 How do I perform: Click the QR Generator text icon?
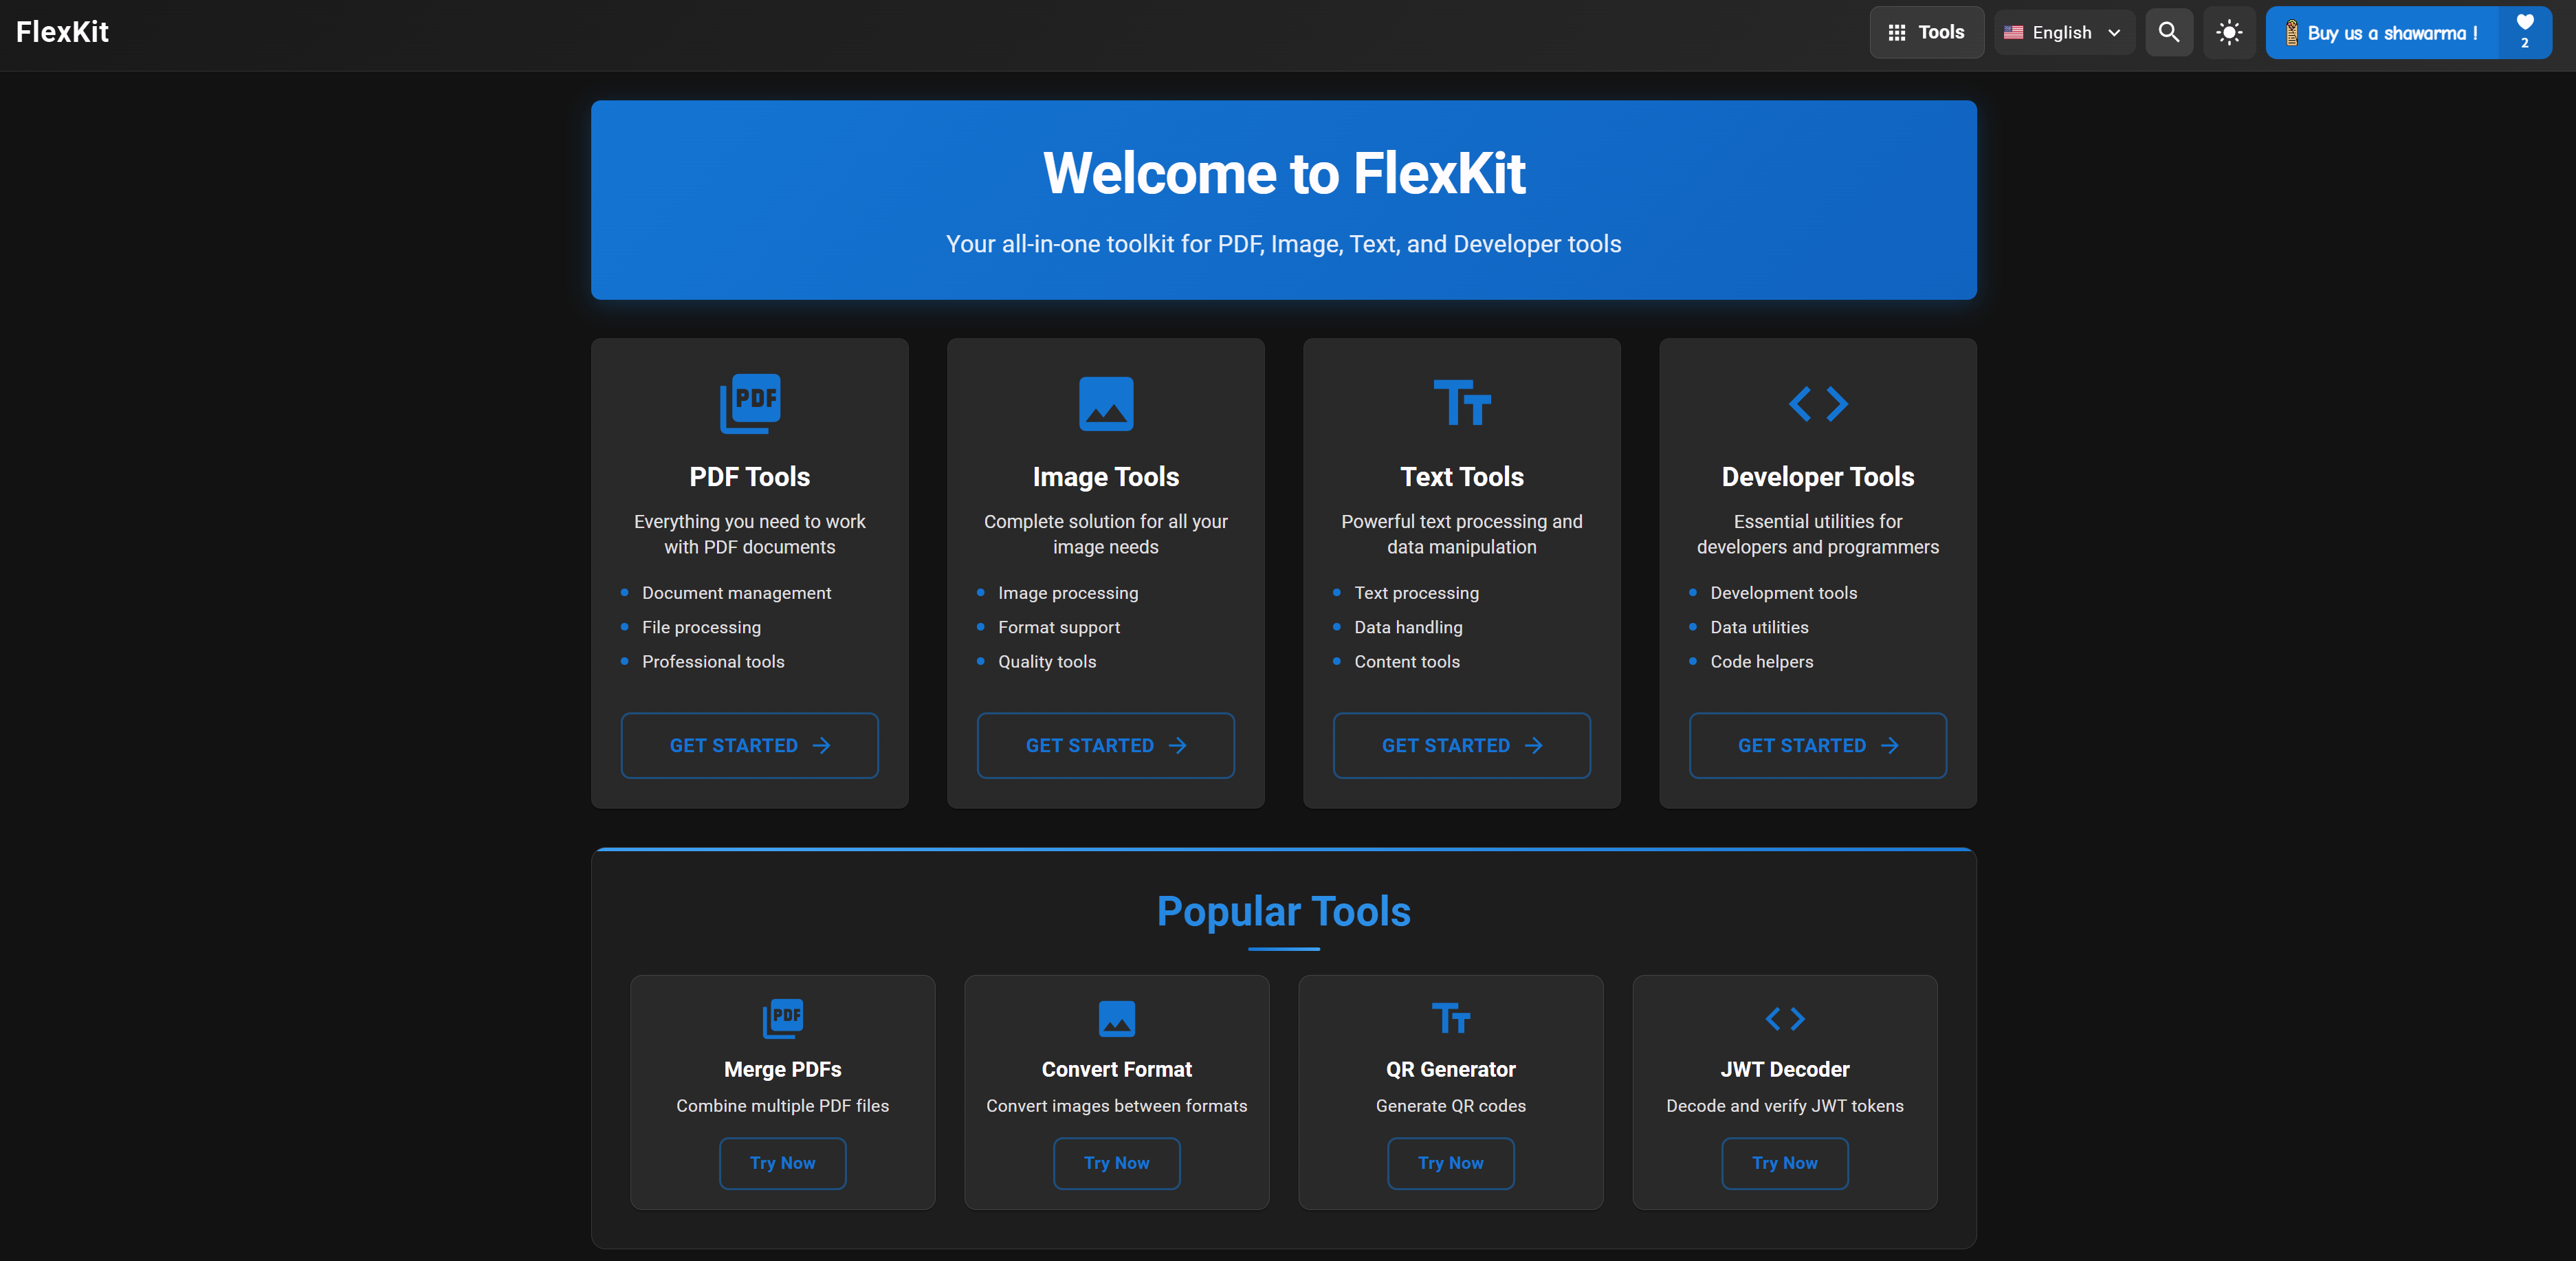coord(1450,1018)
